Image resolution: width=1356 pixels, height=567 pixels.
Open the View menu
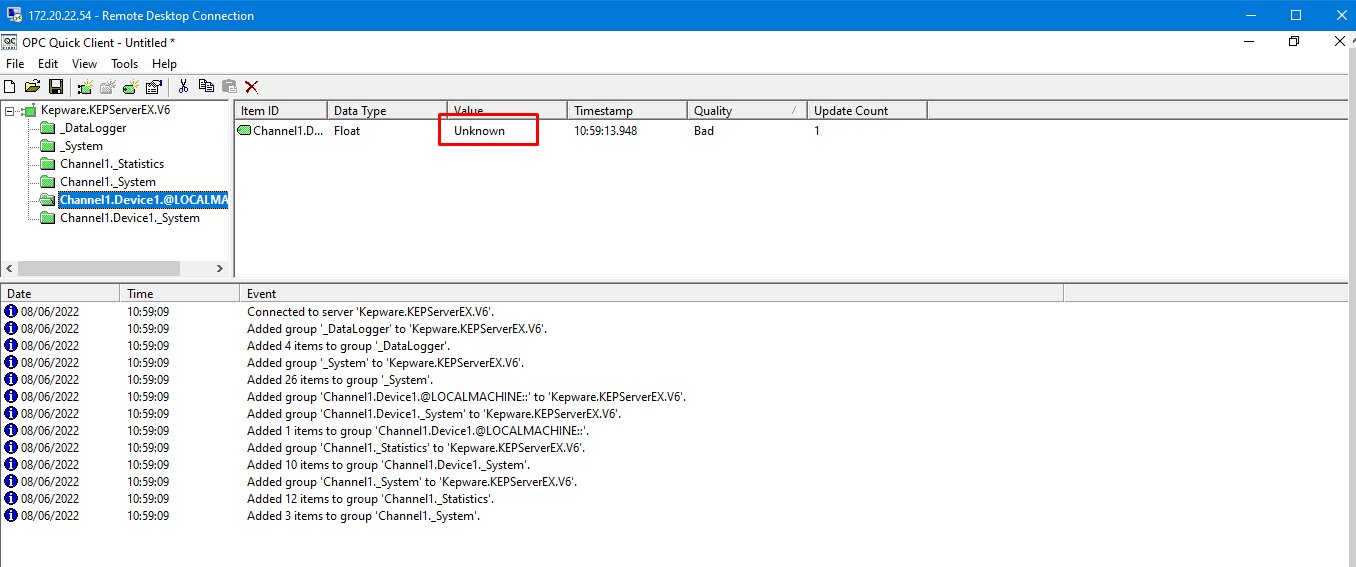tap(85, 64)
